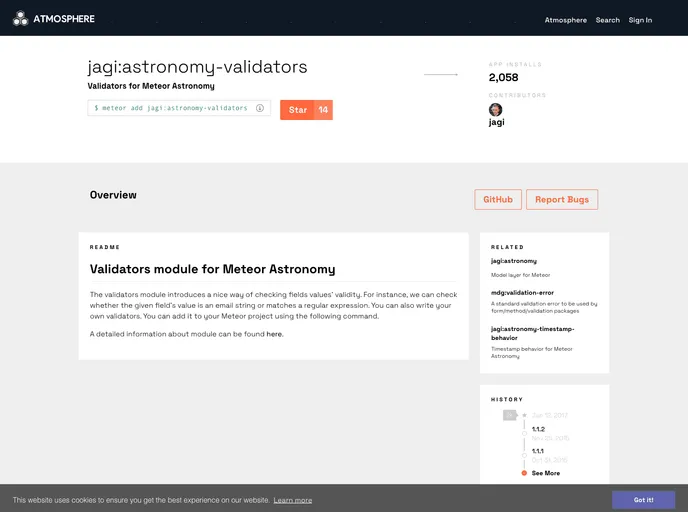This screenshot has height=512, width=688.
Task: Click the jagi contributor name
Action: coord(497,122)
